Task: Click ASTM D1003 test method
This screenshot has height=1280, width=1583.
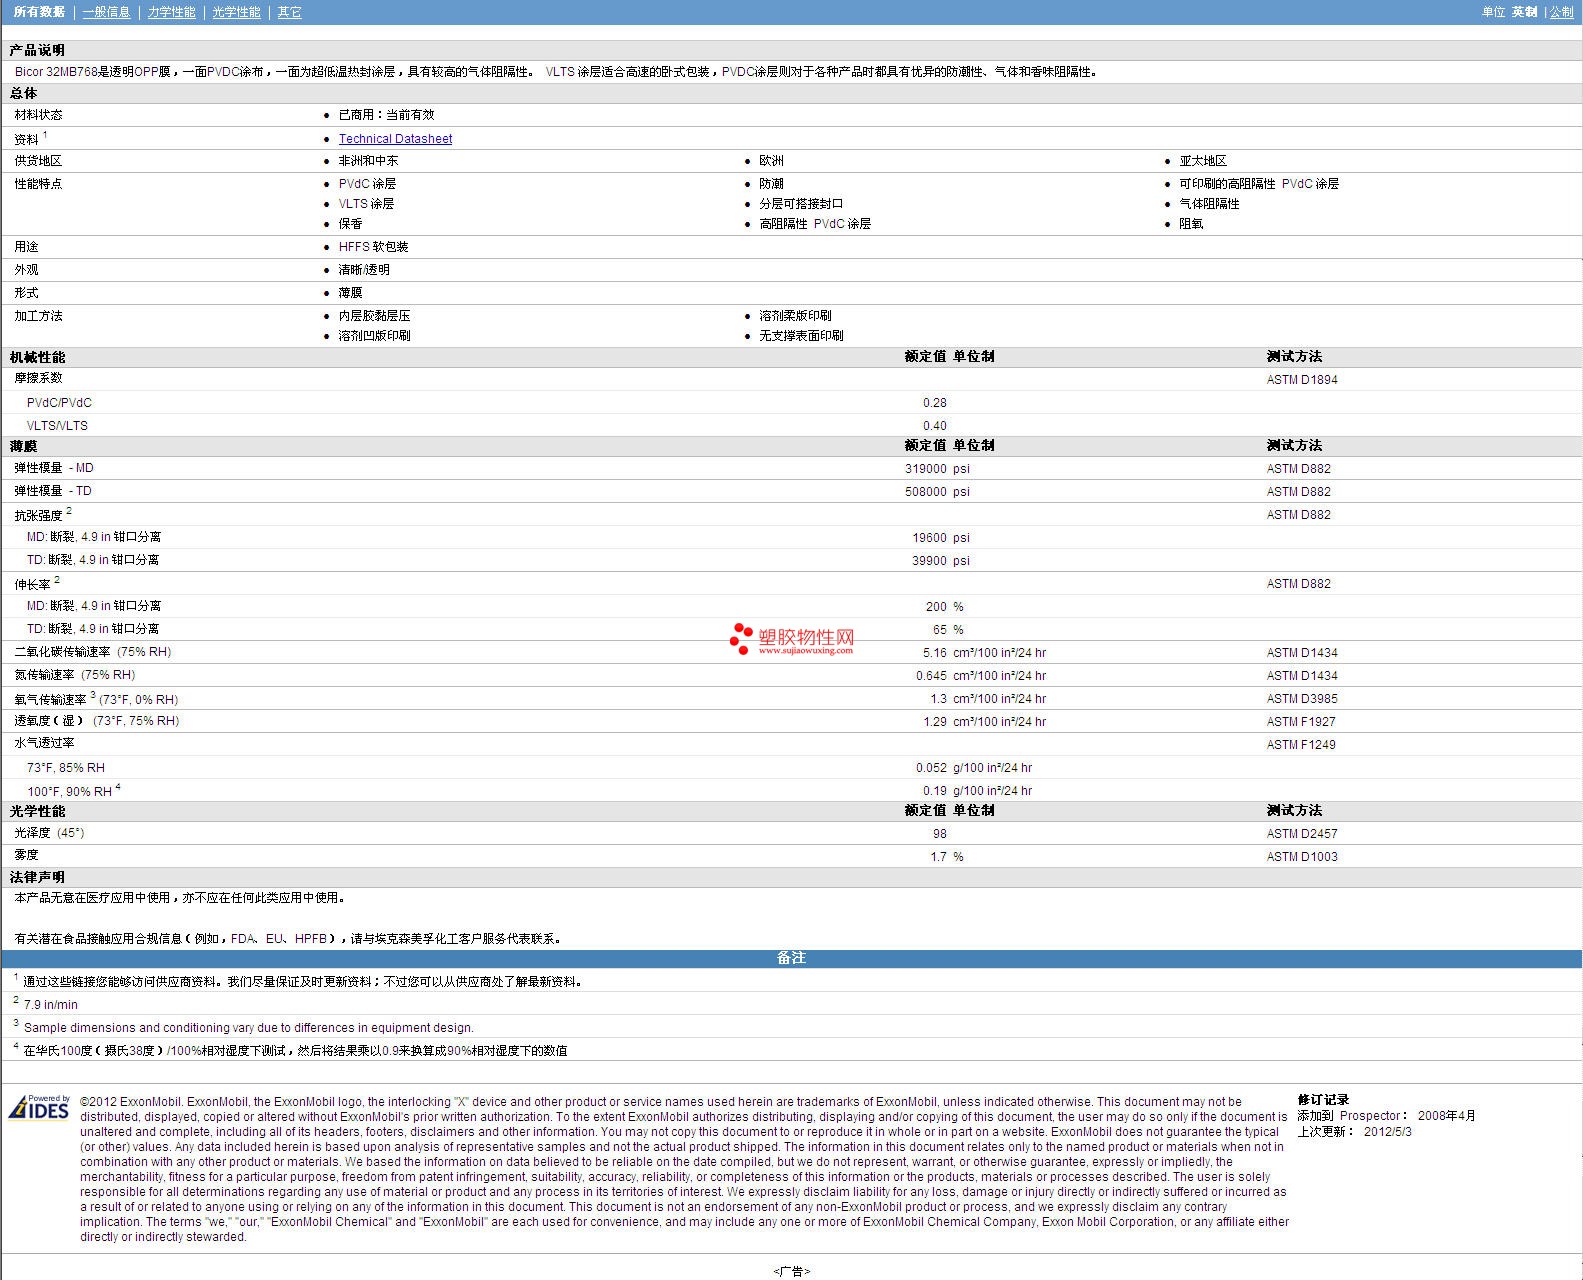Action: click(1302, 857)
